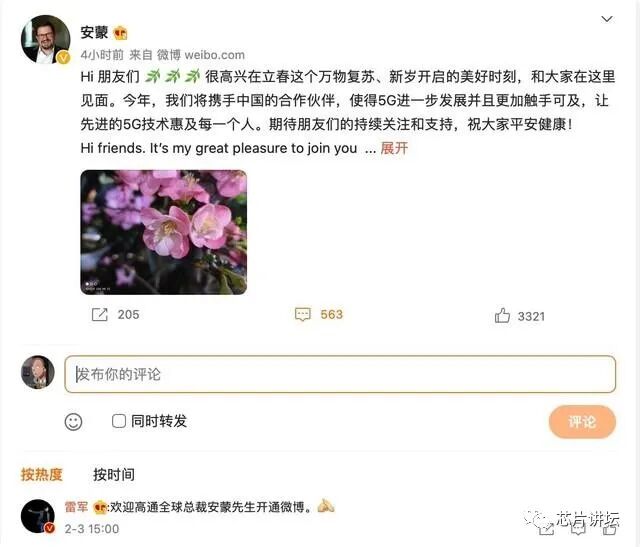
Task: Click the repost icon showing 205
Action: 100,315
